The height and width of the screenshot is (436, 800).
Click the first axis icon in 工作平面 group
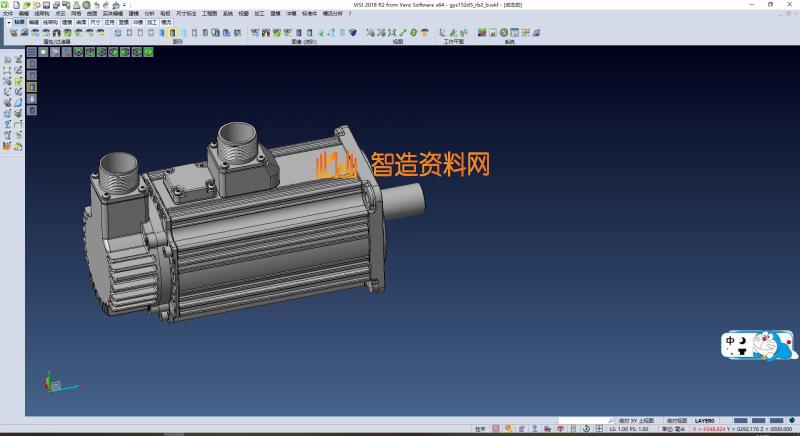pyautogui.click(x=442, y=33)
